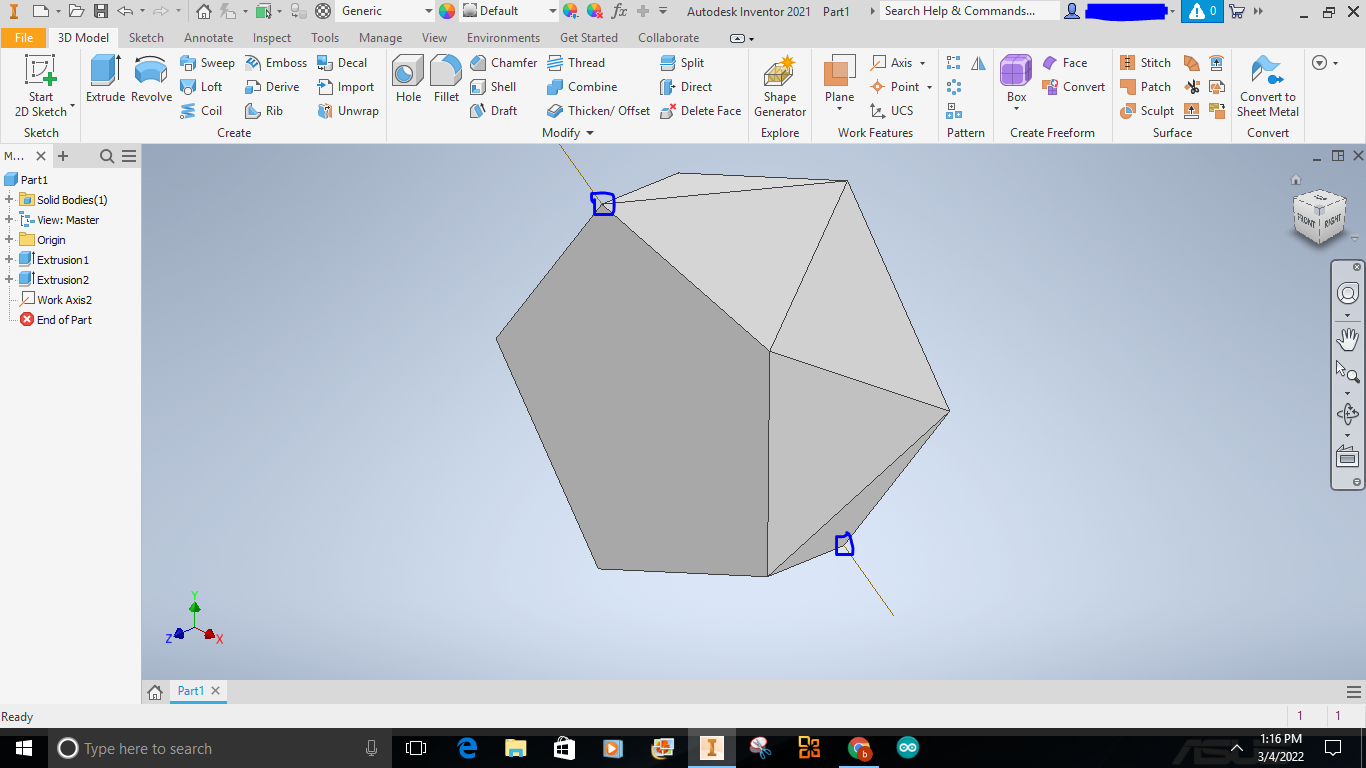The height and width of the screenshot is (768, 1366).
Task: Select the Chamfer tool
Action: coord(504,62)
